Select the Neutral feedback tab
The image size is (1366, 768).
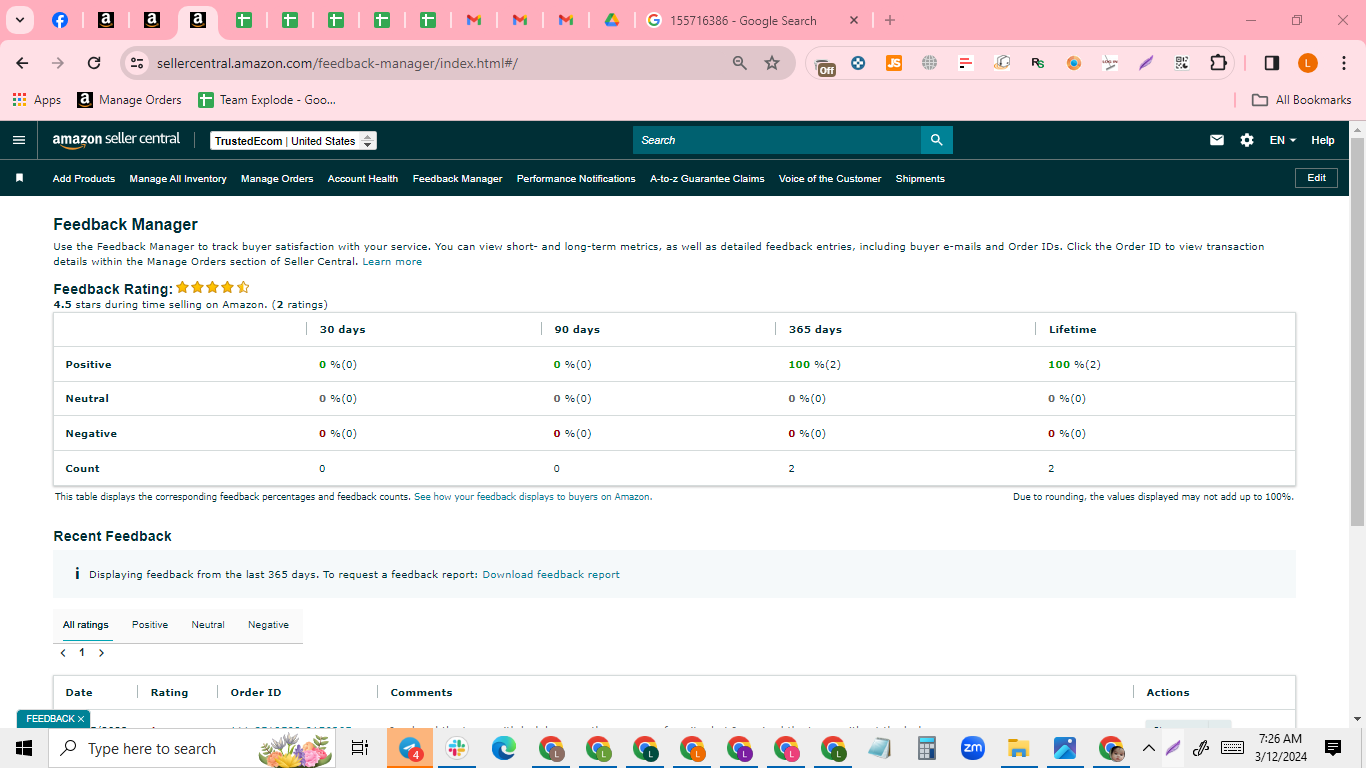tap(208, 625)
